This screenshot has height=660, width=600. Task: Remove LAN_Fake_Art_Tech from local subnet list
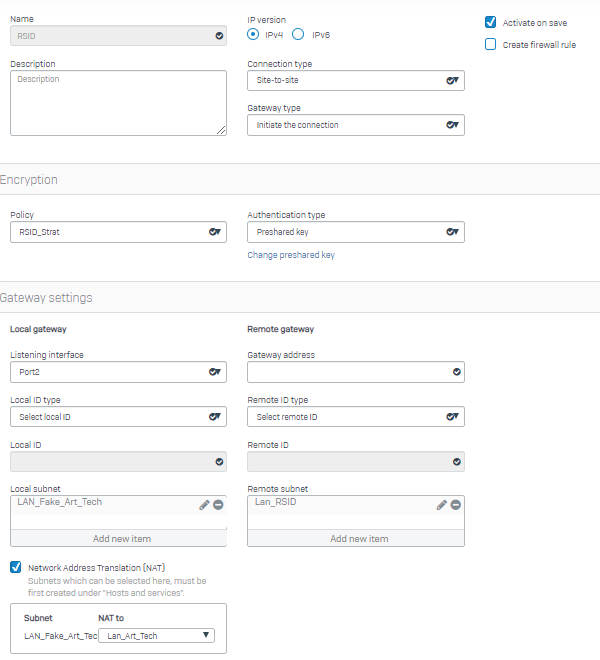click(218, 505)
